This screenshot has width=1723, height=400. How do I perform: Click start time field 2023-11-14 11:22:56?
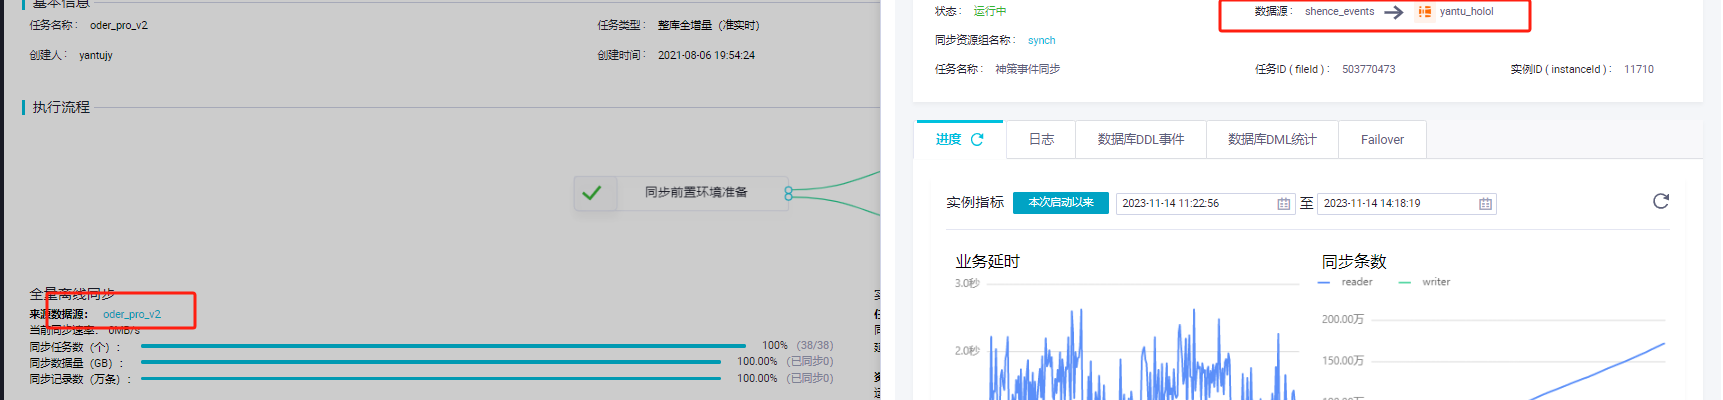(x=1205, y=204)
